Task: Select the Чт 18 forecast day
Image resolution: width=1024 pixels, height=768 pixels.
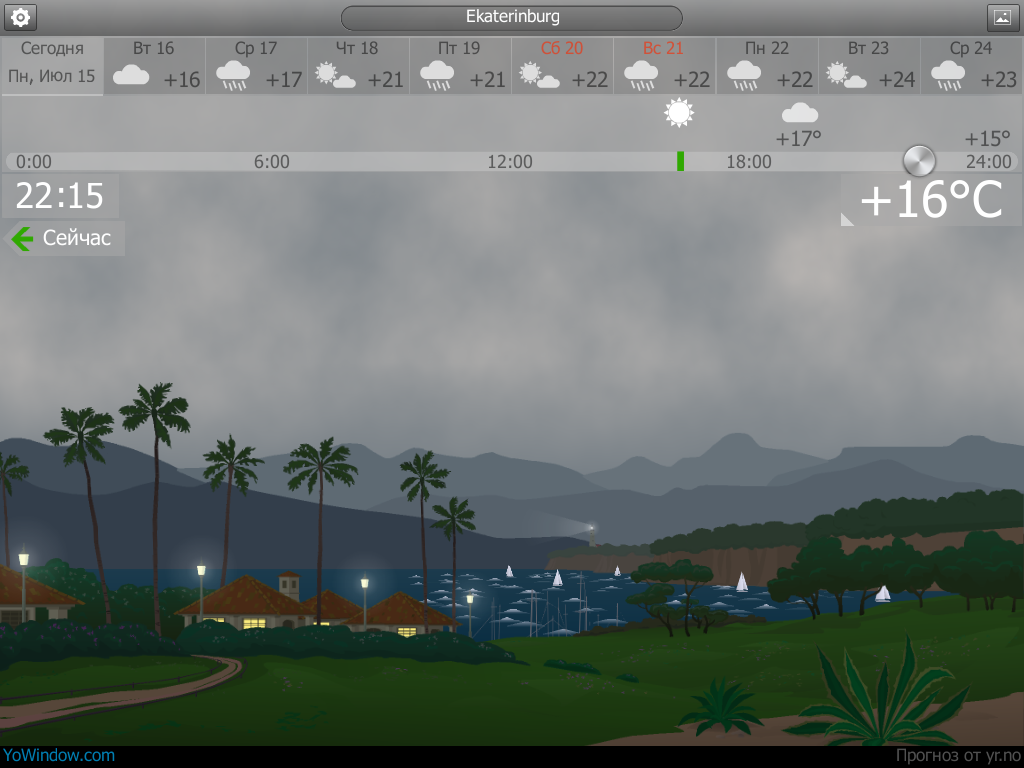Action: point(359,65)
